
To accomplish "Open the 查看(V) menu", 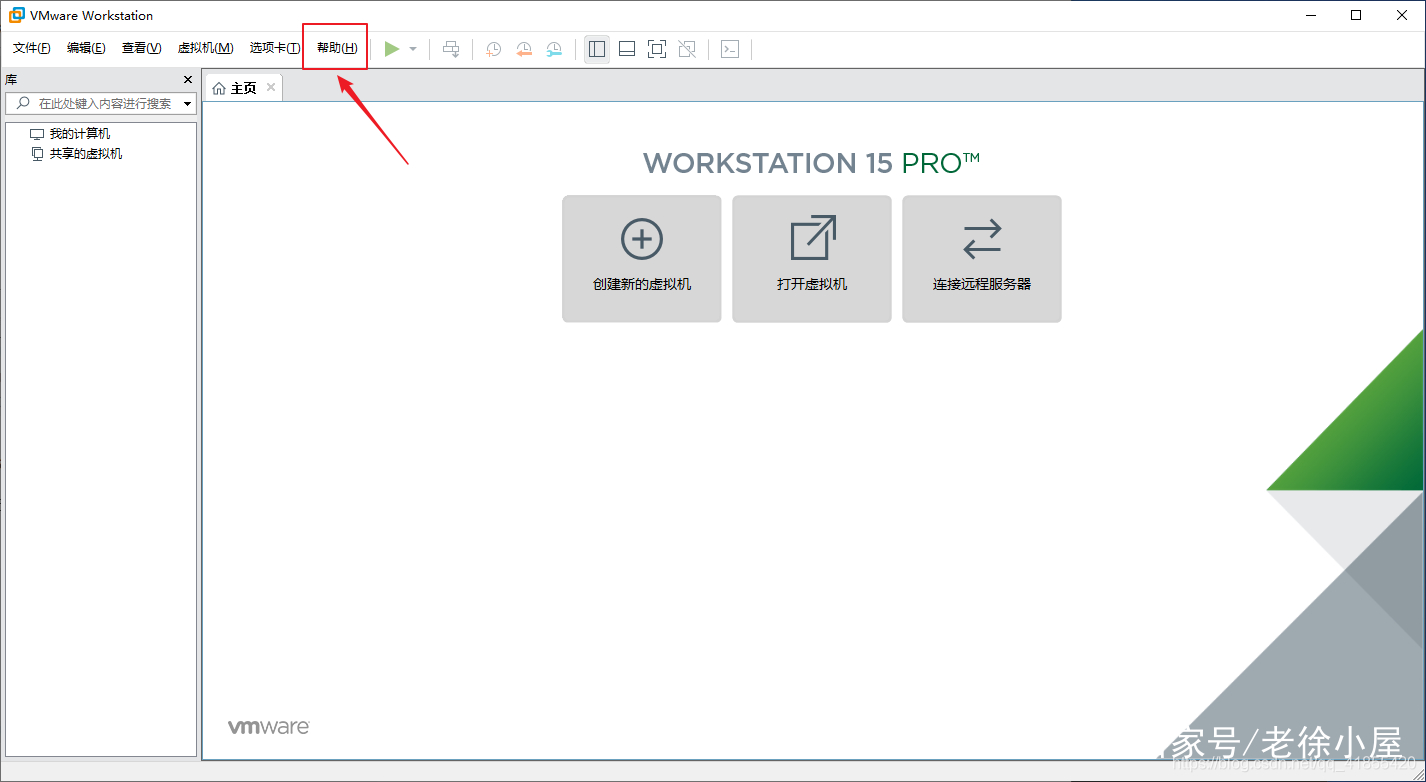I will coord(141,48).
